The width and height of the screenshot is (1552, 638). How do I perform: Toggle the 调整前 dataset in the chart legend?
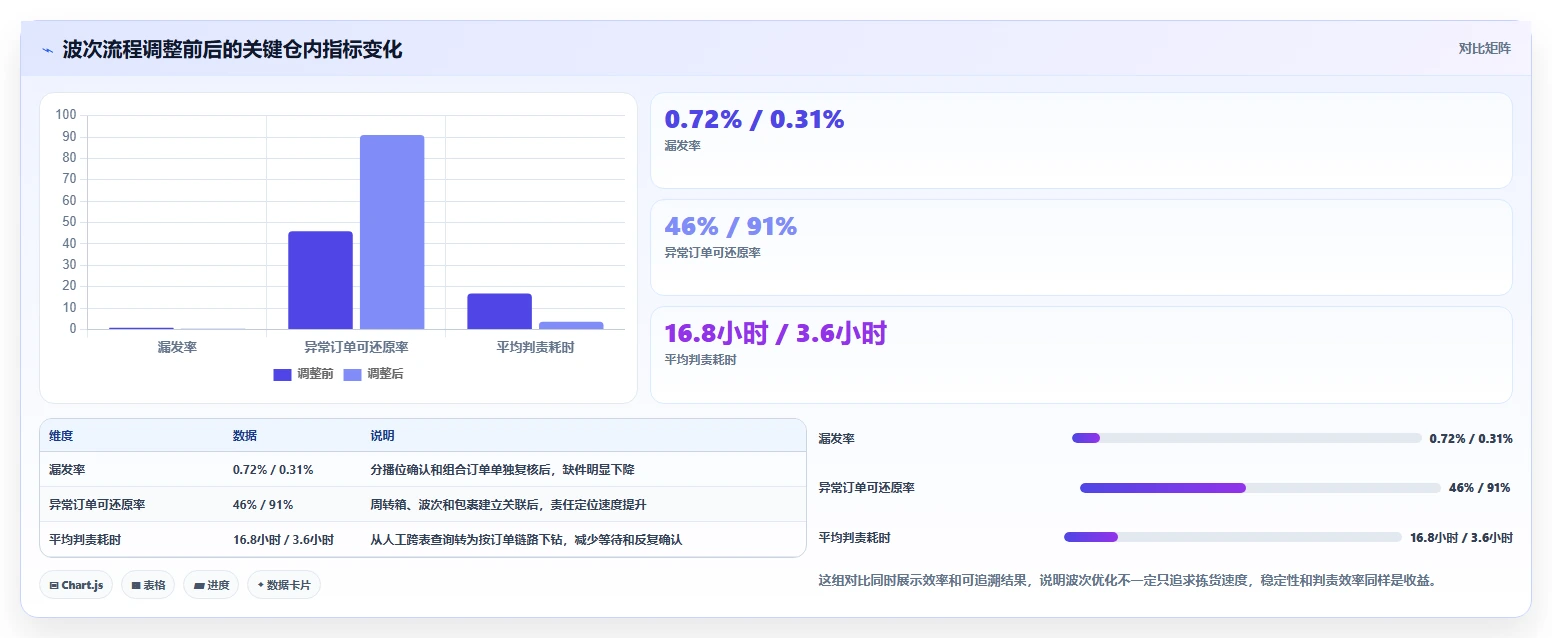pos(303,374)
